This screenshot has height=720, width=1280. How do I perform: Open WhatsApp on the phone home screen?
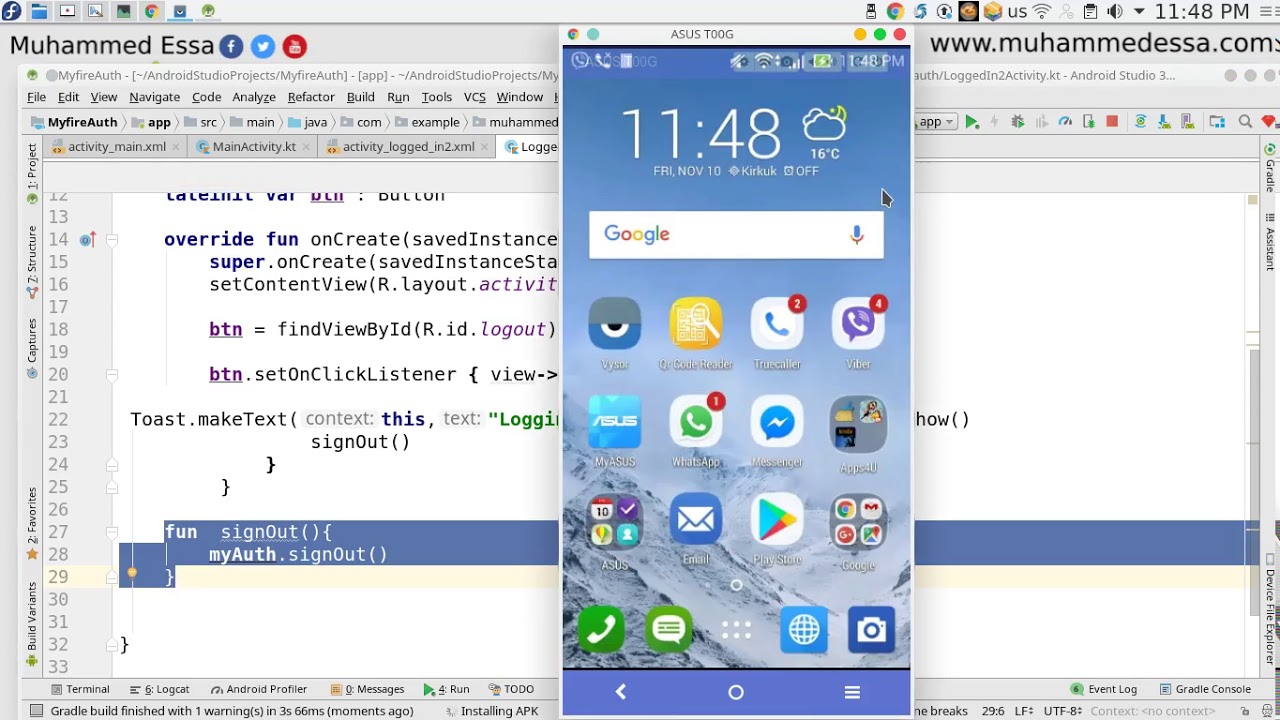pyautogui.click(x=696, y=432)
